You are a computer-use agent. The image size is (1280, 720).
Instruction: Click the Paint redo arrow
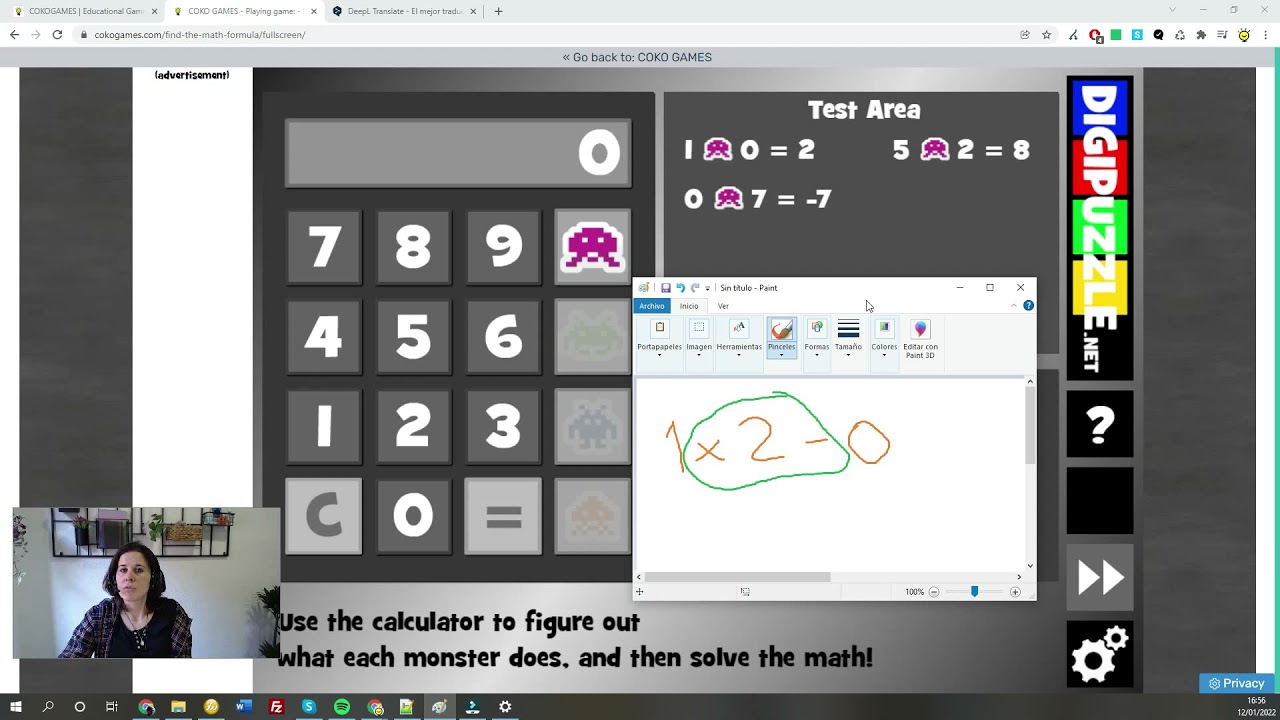(x=694, y=288)
